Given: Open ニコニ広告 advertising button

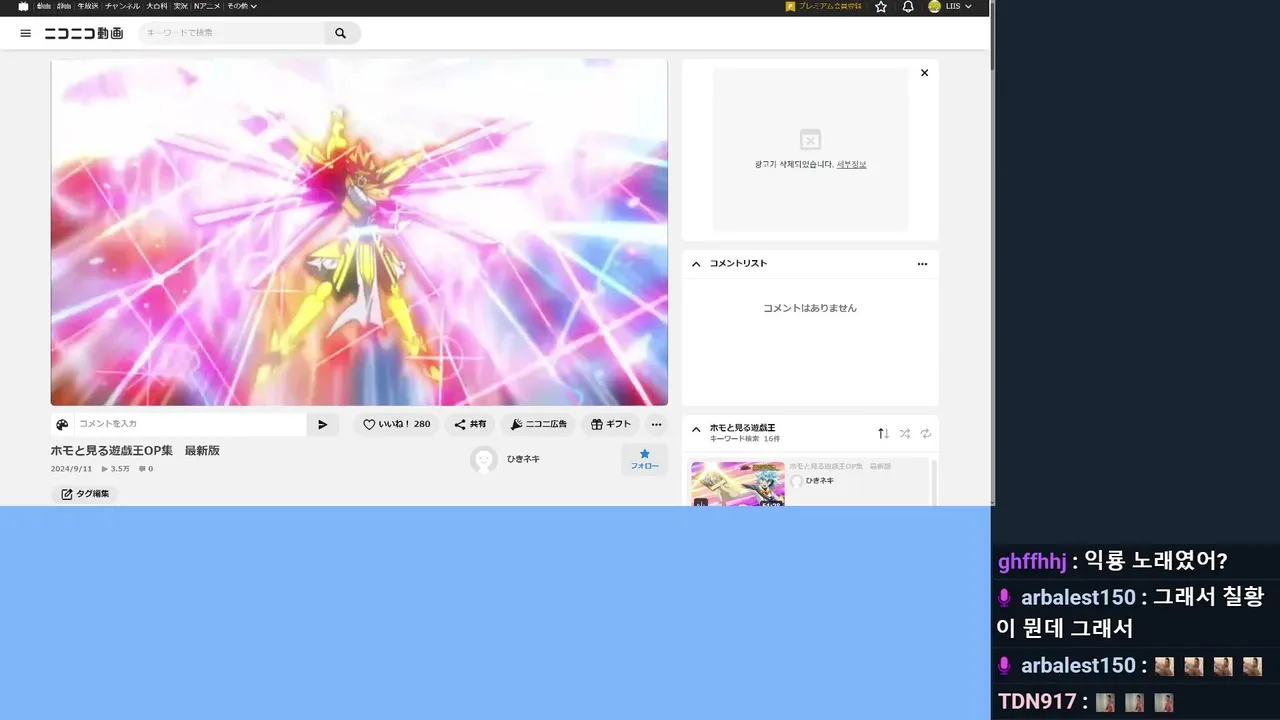Looking at the screenshot, I should 538,424.
